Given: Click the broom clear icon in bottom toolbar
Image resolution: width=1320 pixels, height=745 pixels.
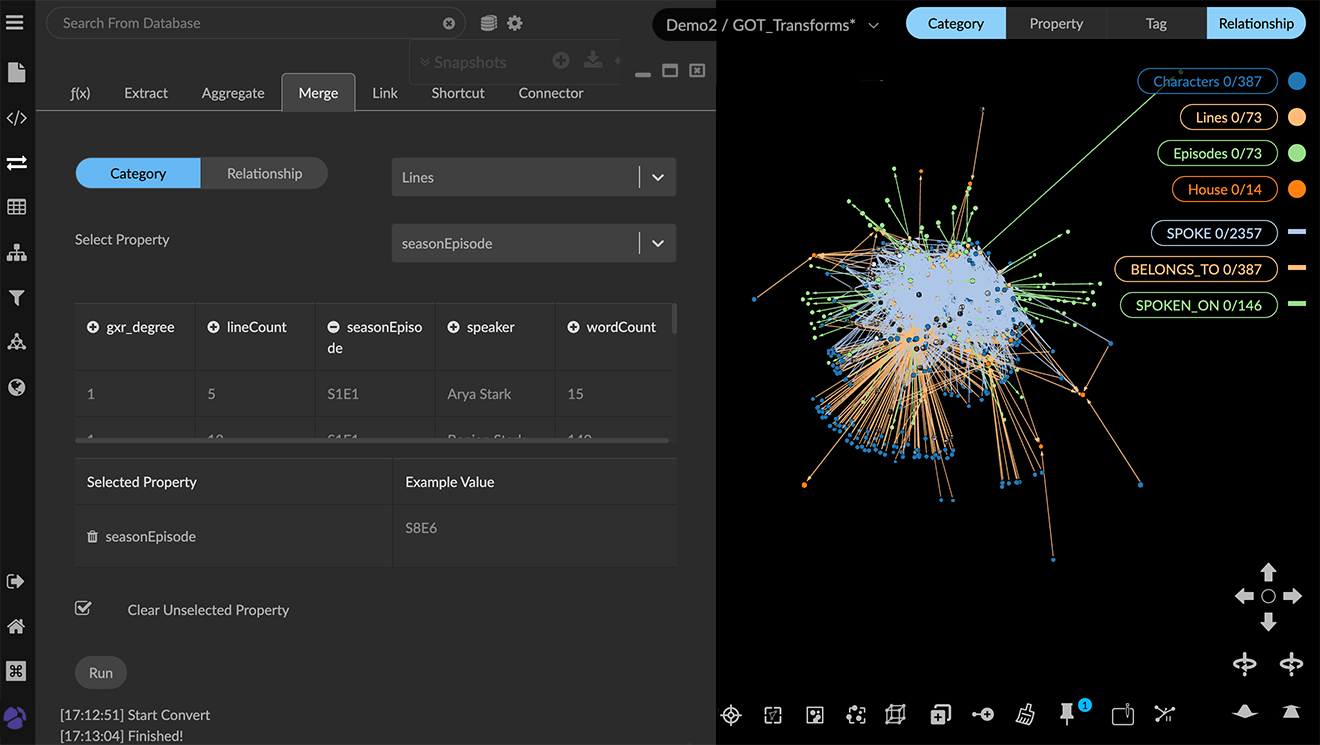Looking at the screenshot, I should click(1025, 714).
